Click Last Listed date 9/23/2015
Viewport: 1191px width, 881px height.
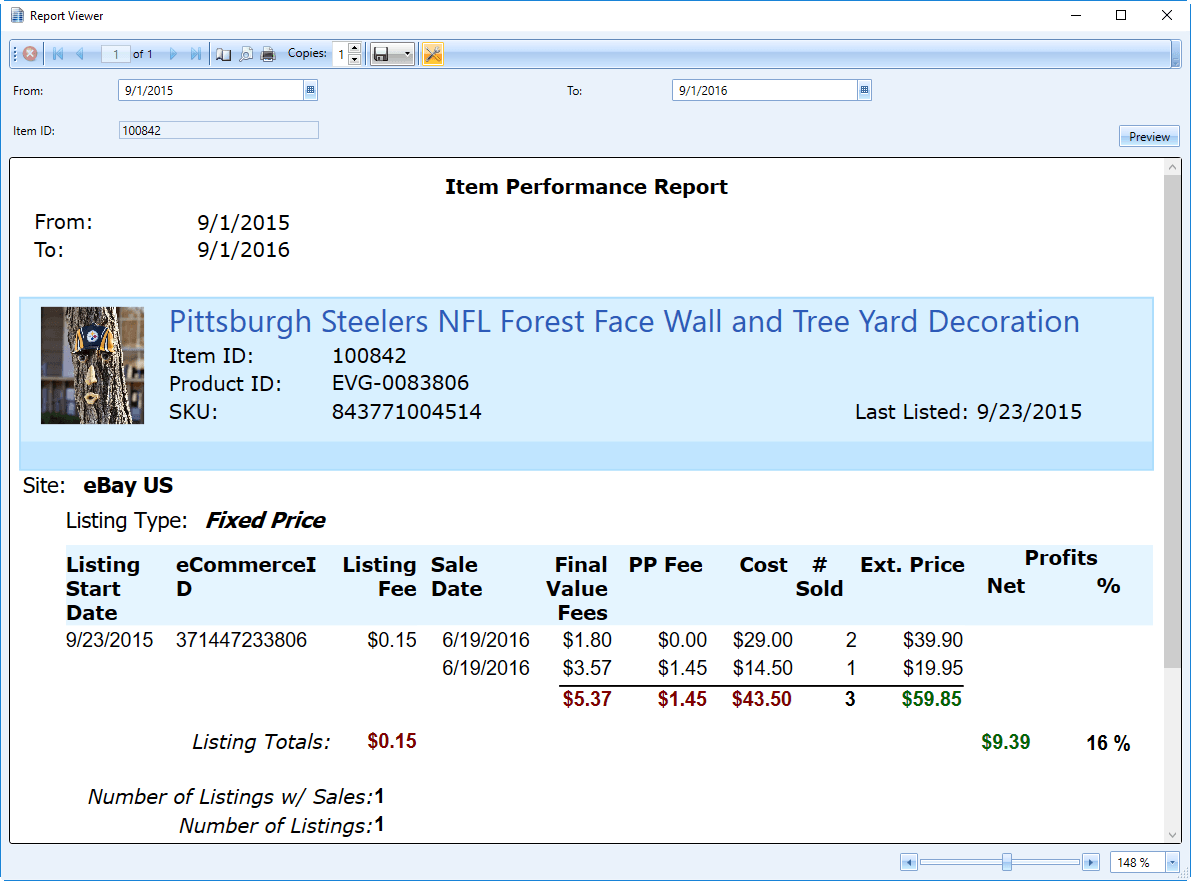(1029, 412)
